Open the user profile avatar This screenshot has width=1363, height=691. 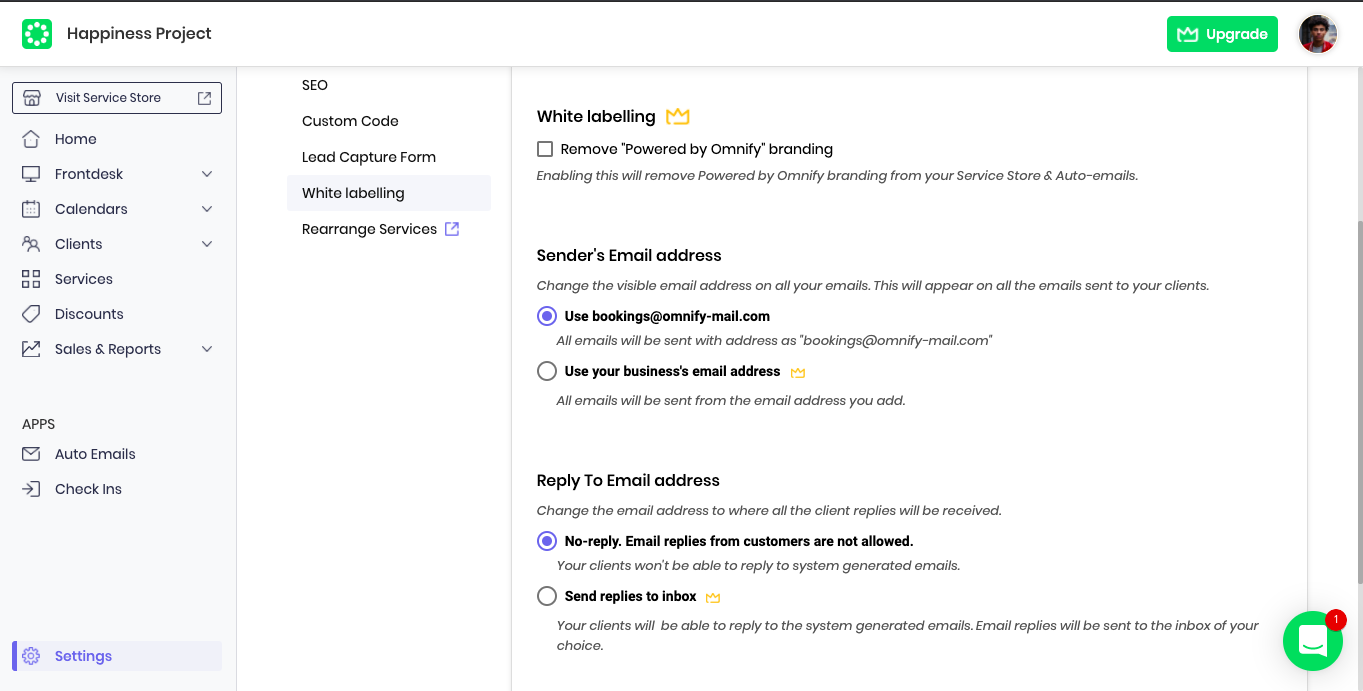[1318, 34]
